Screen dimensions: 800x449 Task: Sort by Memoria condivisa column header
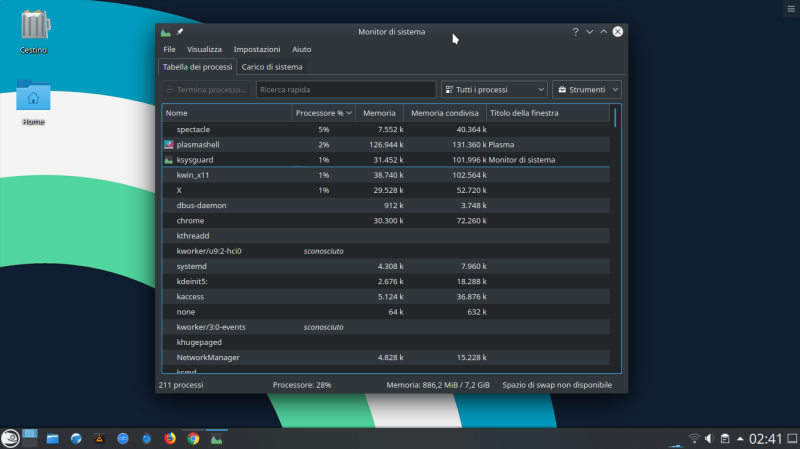click(x=445, y=113)
